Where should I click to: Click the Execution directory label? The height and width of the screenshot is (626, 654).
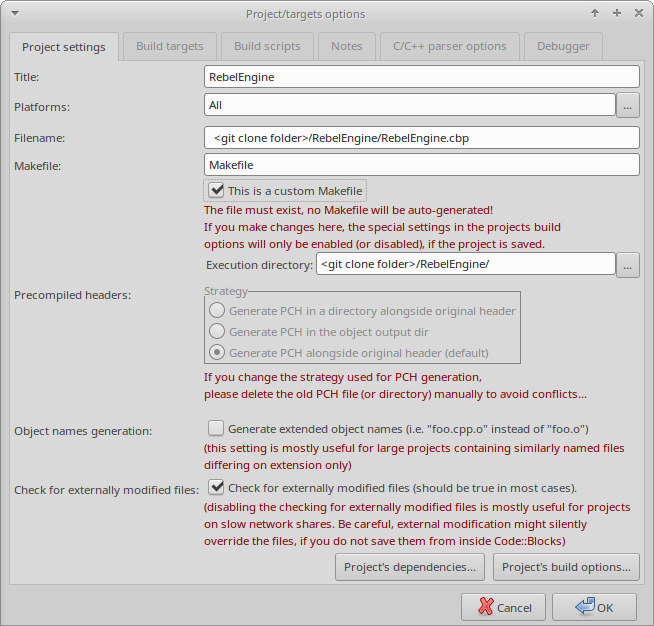259,265
